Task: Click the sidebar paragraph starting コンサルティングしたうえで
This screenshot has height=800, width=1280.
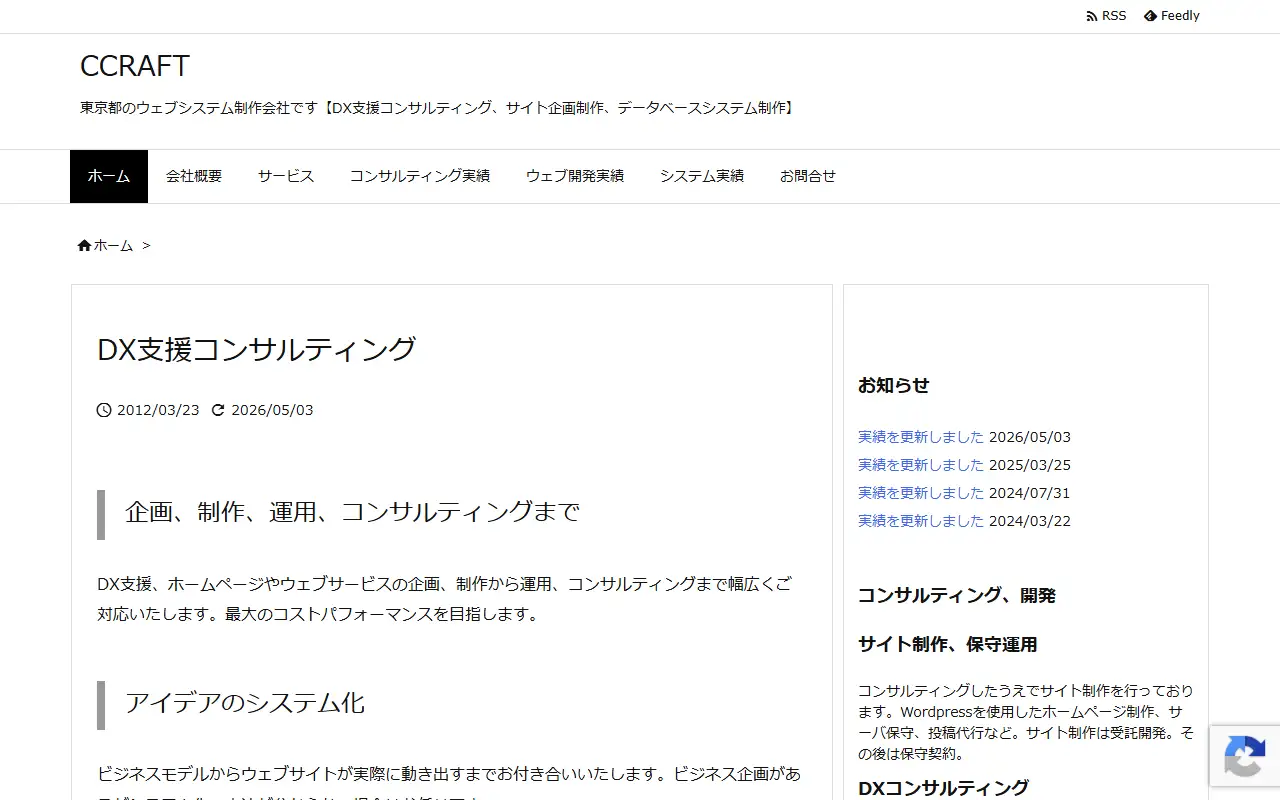Action: tap(1026, 722)
